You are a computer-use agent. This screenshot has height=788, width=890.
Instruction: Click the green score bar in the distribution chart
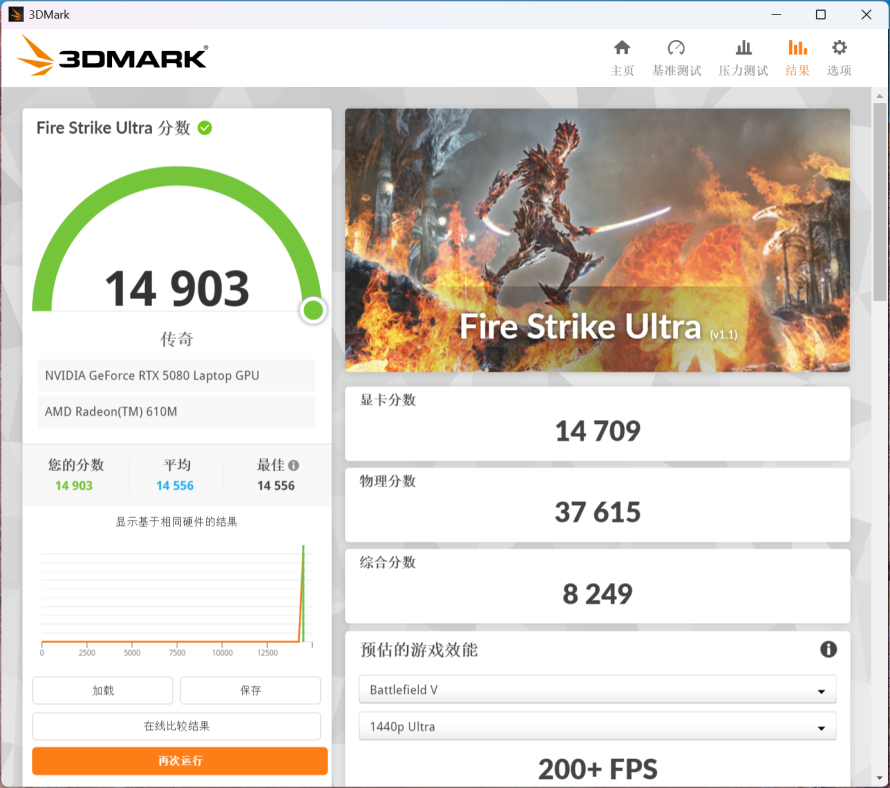304,593
